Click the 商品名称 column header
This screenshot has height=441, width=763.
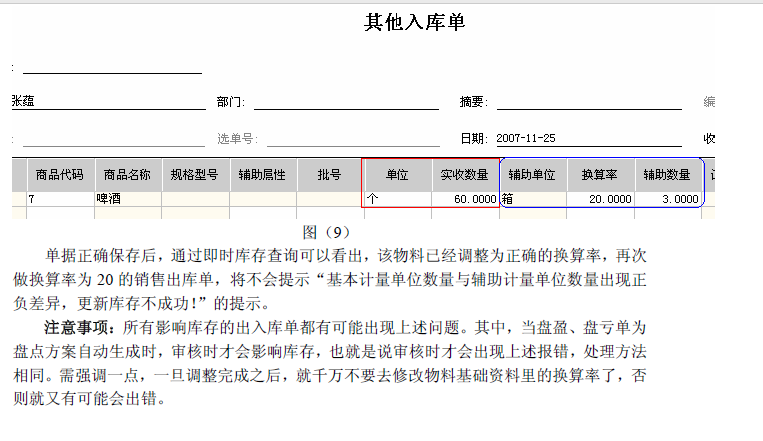pyautogui.click(x=127, y=175)
